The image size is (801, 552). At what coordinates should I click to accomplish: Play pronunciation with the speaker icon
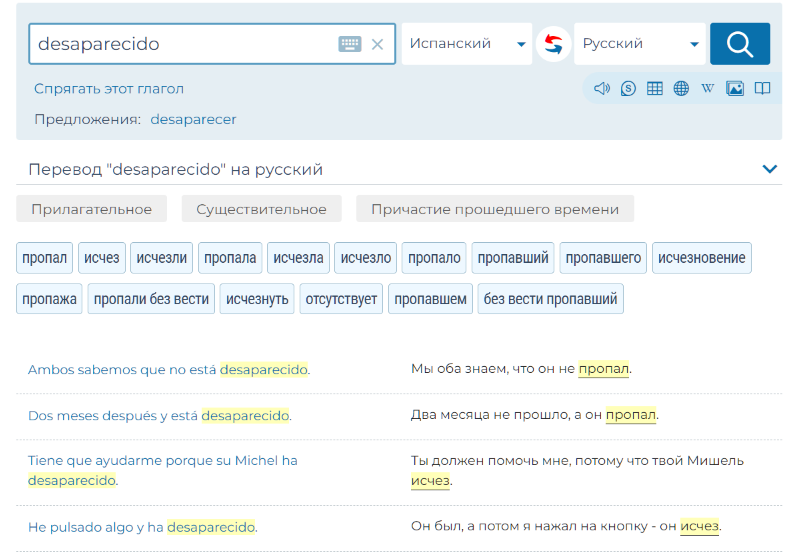tap(601, 88)
